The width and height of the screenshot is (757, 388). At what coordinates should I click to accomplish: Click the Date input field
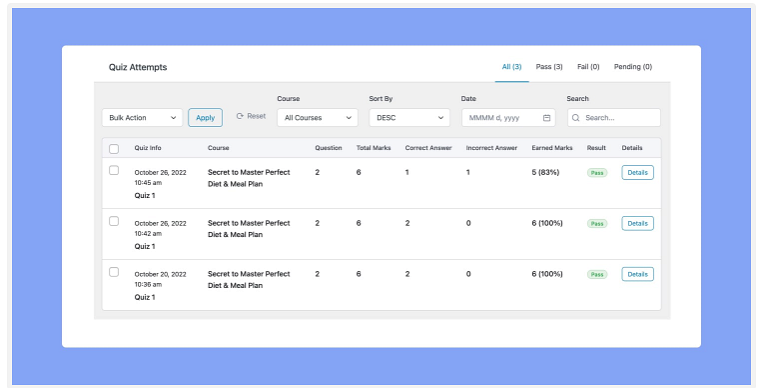coord(508,118)
